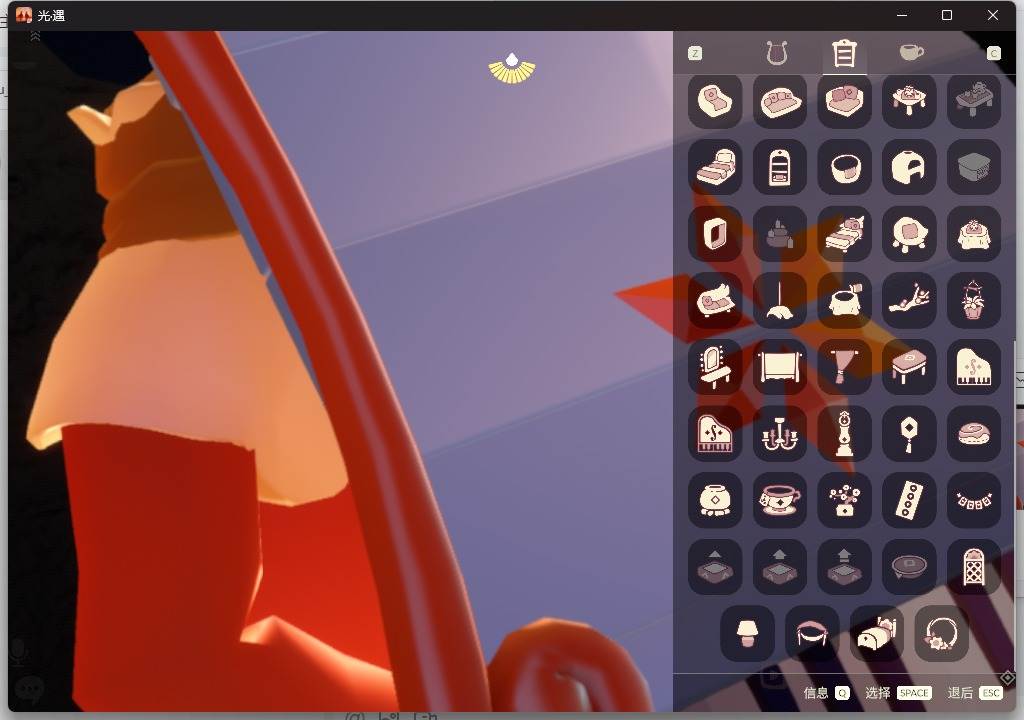The image size is (1024, 720).
Task: Select the solid white piano icon
Action: [x=974, y=367]
